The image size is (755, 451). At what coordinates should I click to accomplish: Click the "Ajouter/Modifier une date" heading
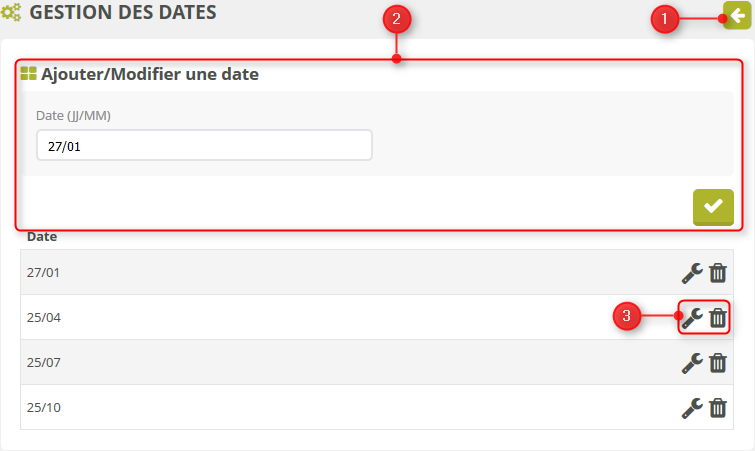tap(150, 74)
